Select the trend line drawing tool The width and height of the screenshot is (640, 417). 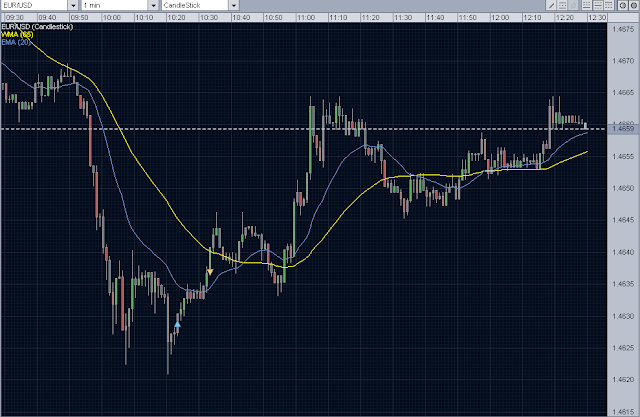click(551, 5)
